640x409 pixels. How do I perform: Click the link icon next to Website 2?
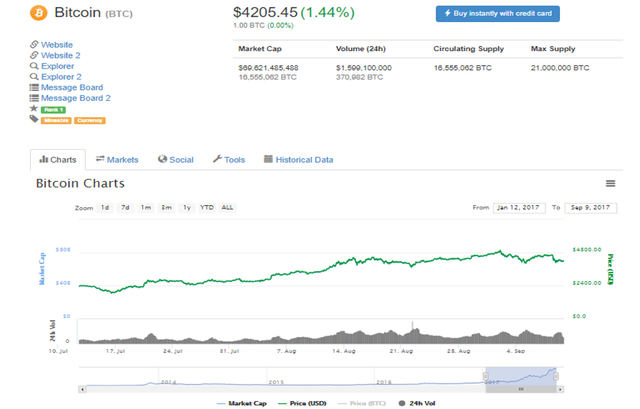[34, 55]
